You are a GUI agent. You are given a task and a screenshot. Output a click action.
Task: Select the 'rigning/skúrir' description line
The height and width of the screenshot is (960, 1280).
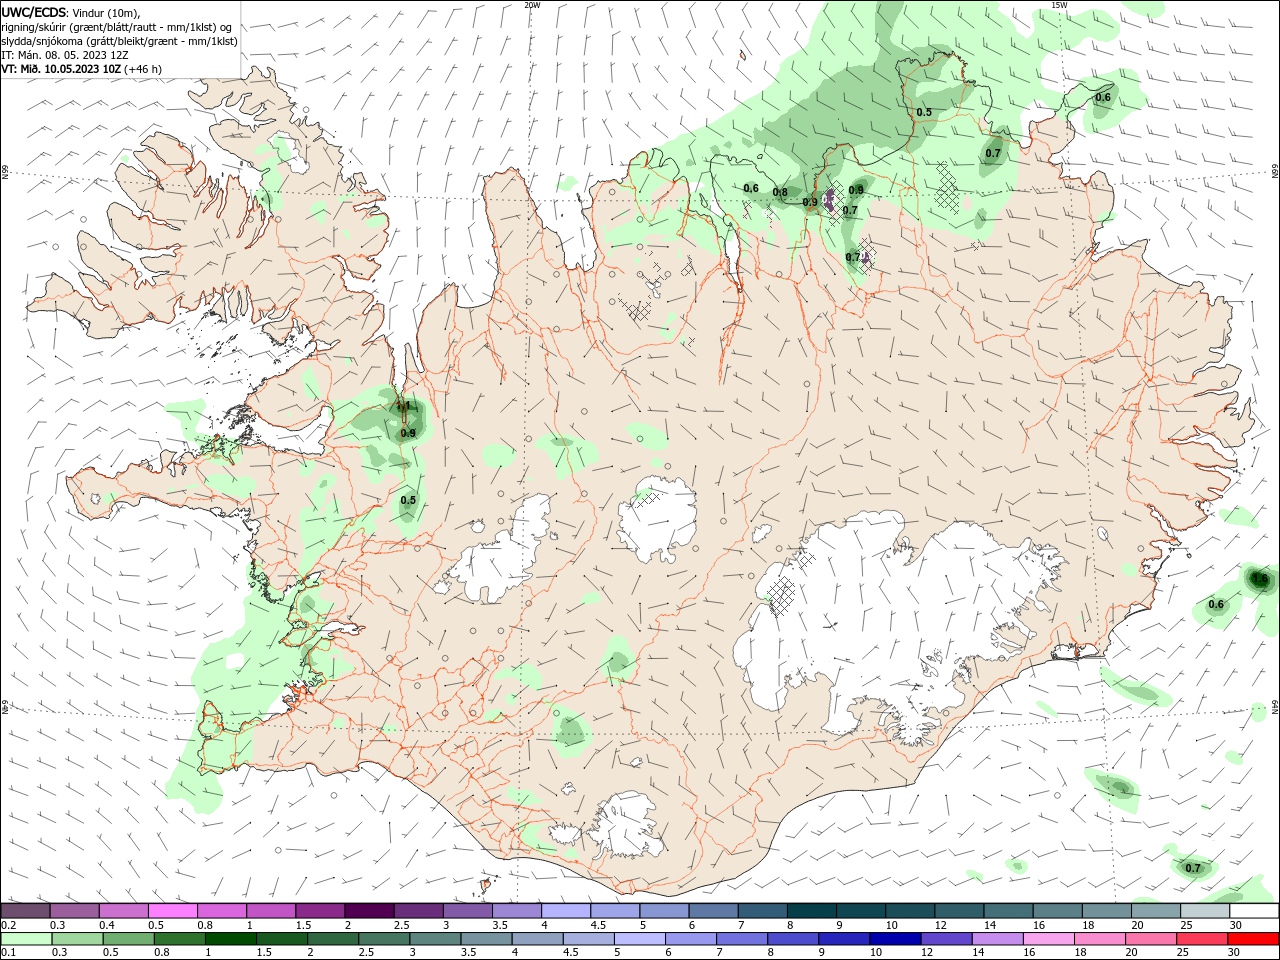(x=117, y=27)
